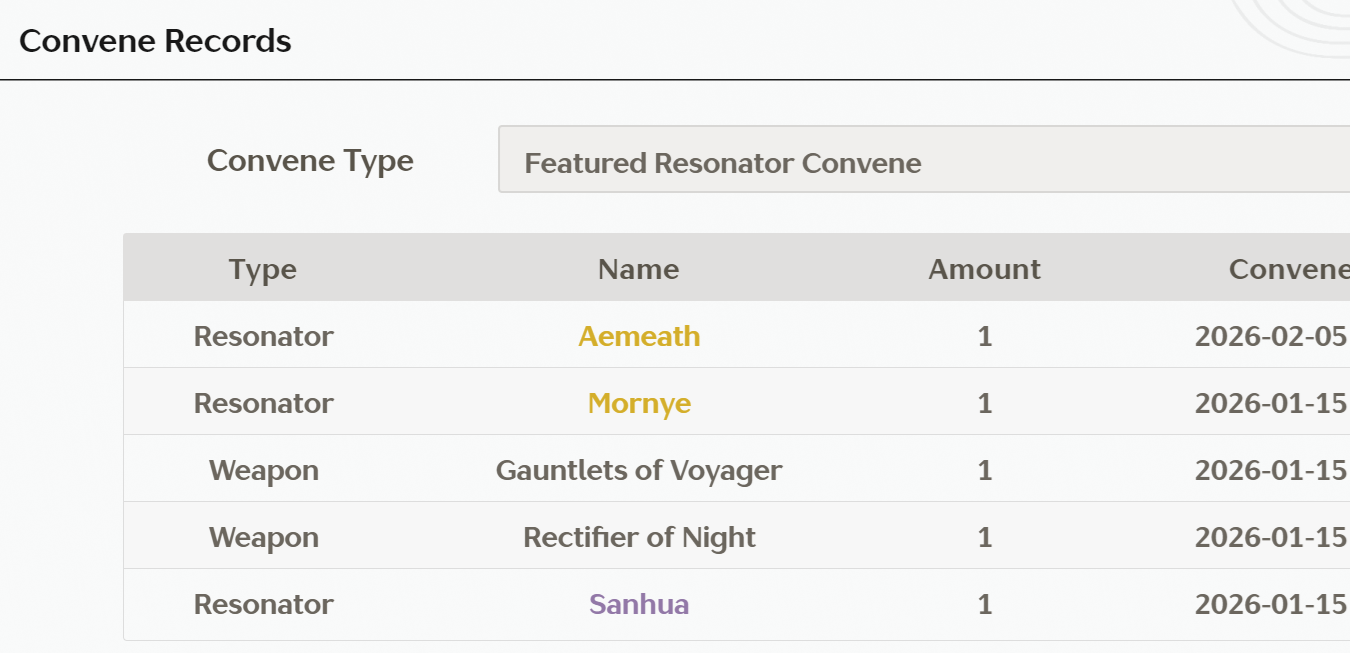Click the Convene Records page title
This screenshot has height=653, width=1350.
tap(155, 41)
